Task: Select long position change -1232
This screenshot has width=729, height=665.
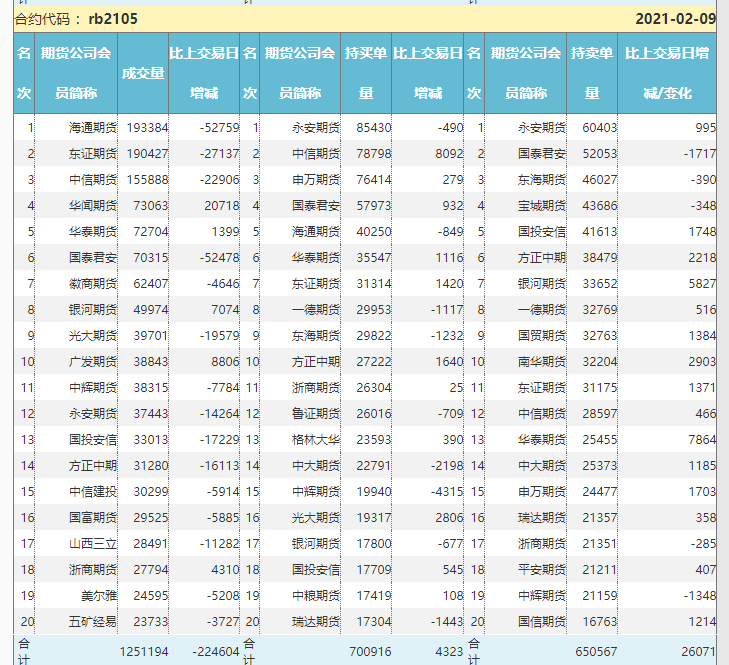Action: [447, 336]
